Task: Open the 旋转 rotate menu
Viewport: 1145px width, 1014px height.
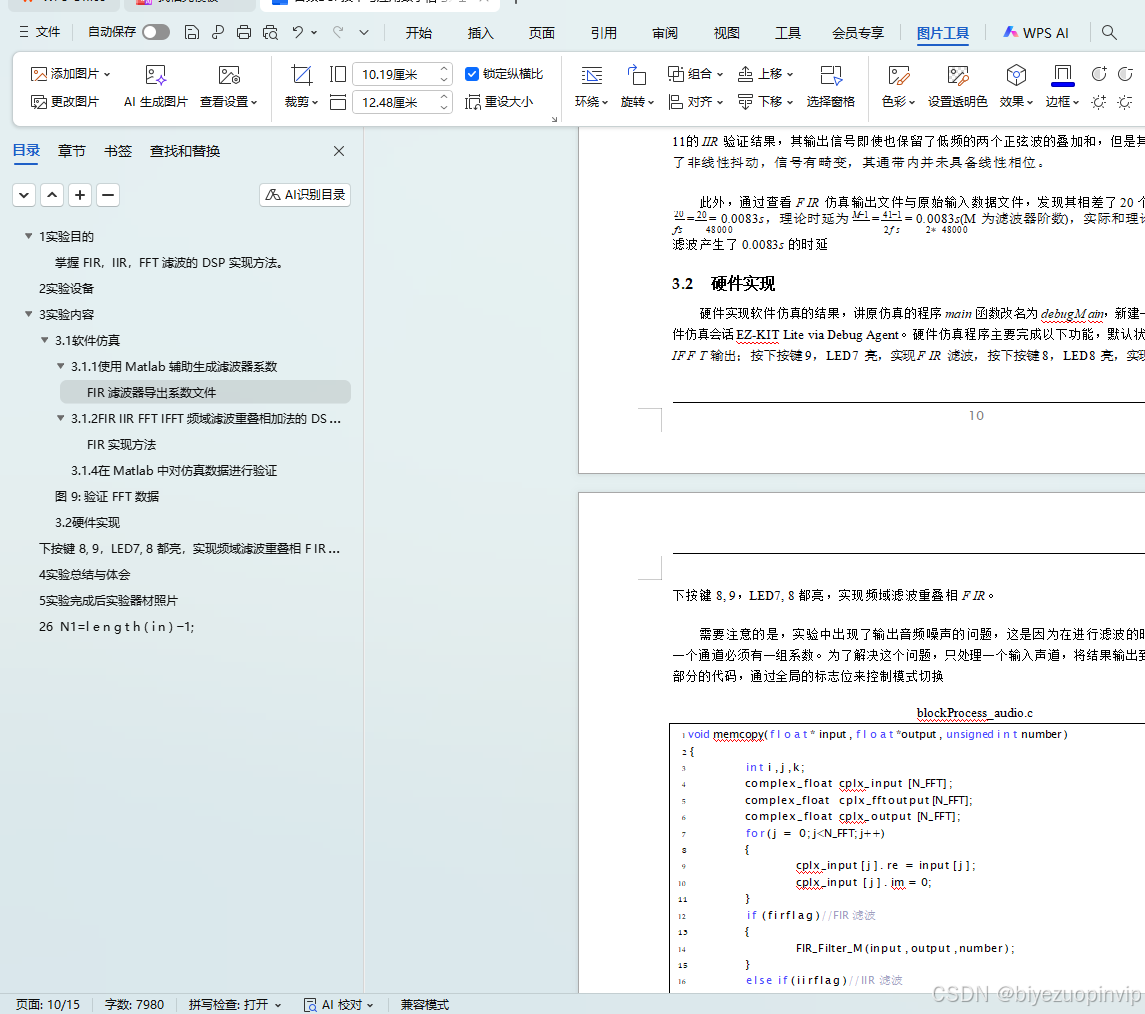Action: [x=637, y=87]
